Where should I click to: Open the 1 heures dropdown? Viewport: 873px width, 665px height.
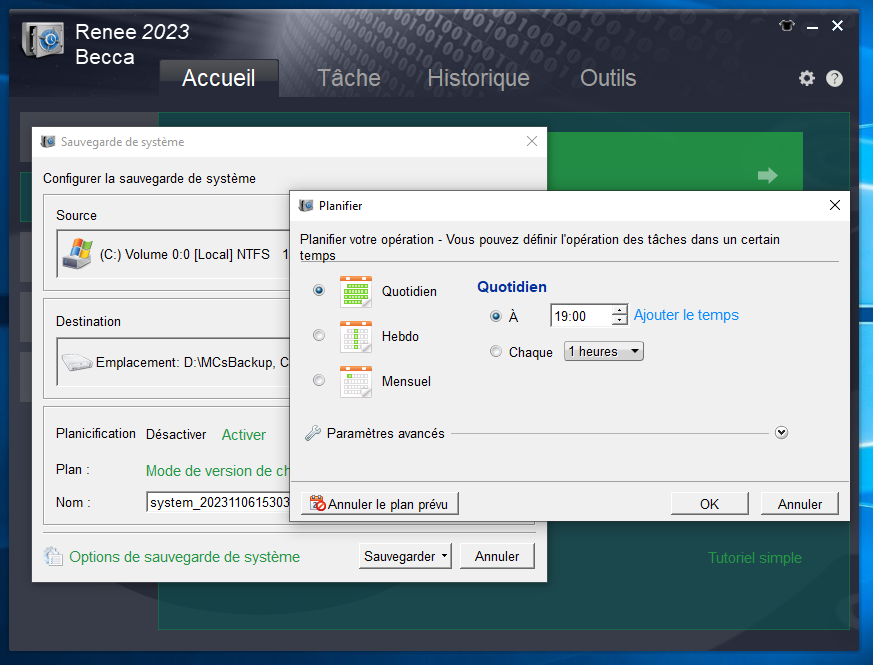[603, 351]
